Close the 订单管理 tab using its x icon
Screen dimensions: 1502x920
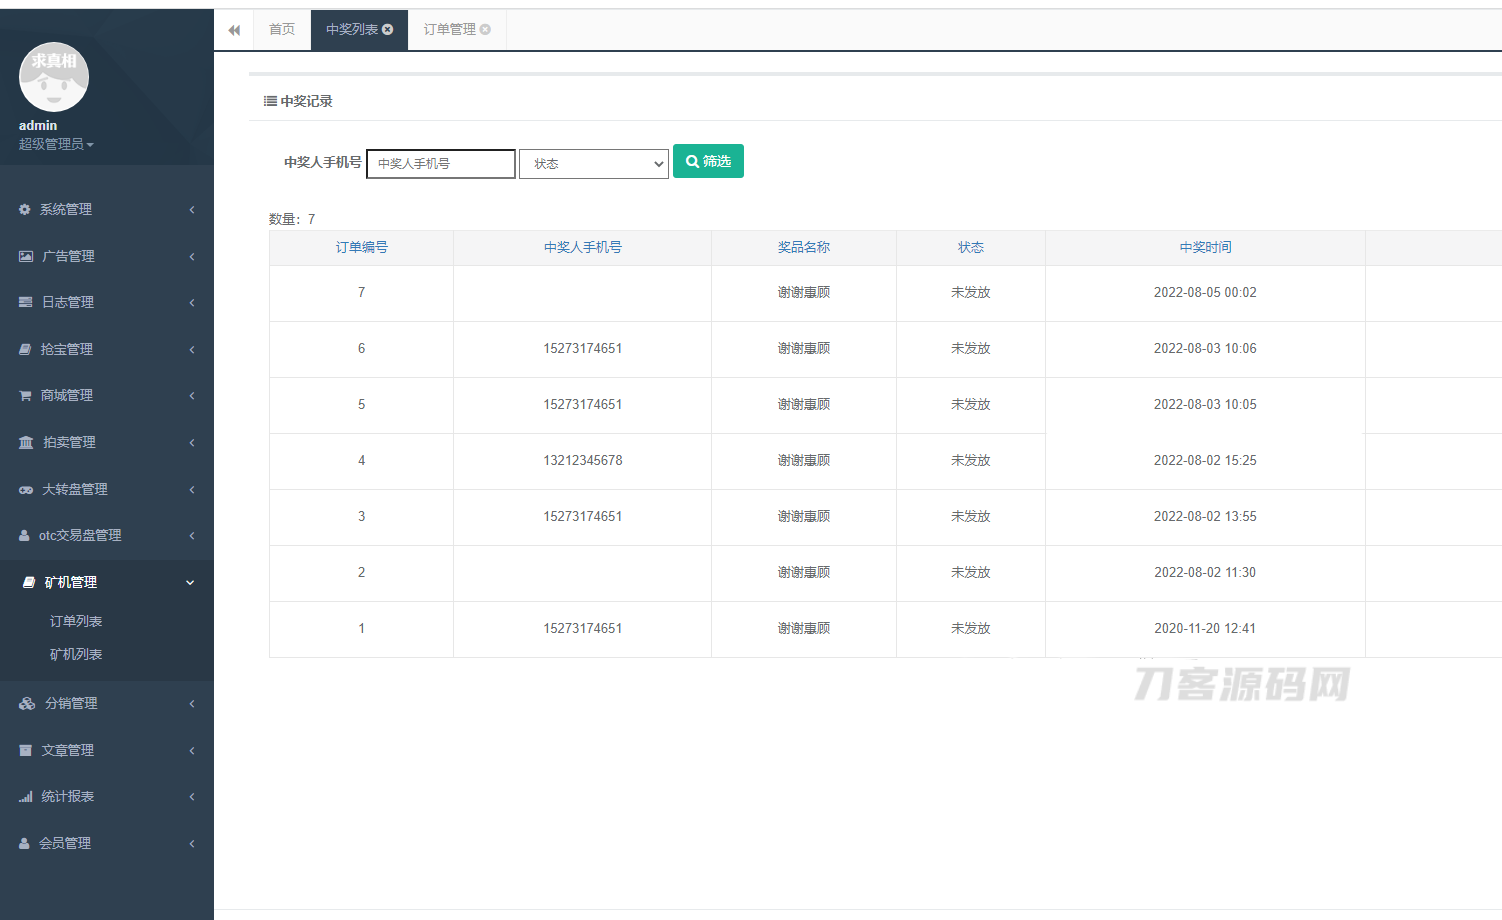pyautogui.click(x=485, y=30)
